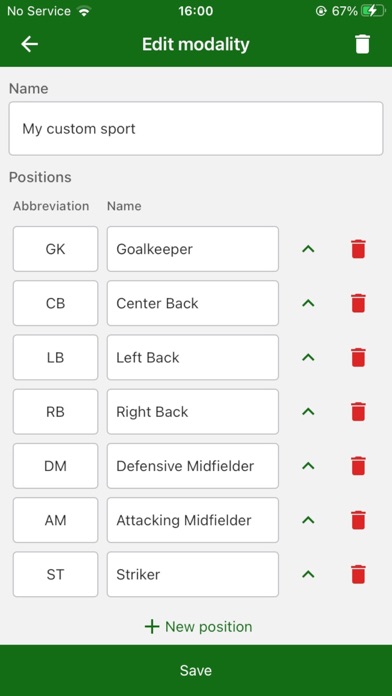Delete the Striker position
Screen dimensions: 392x696
click(358, 574)
